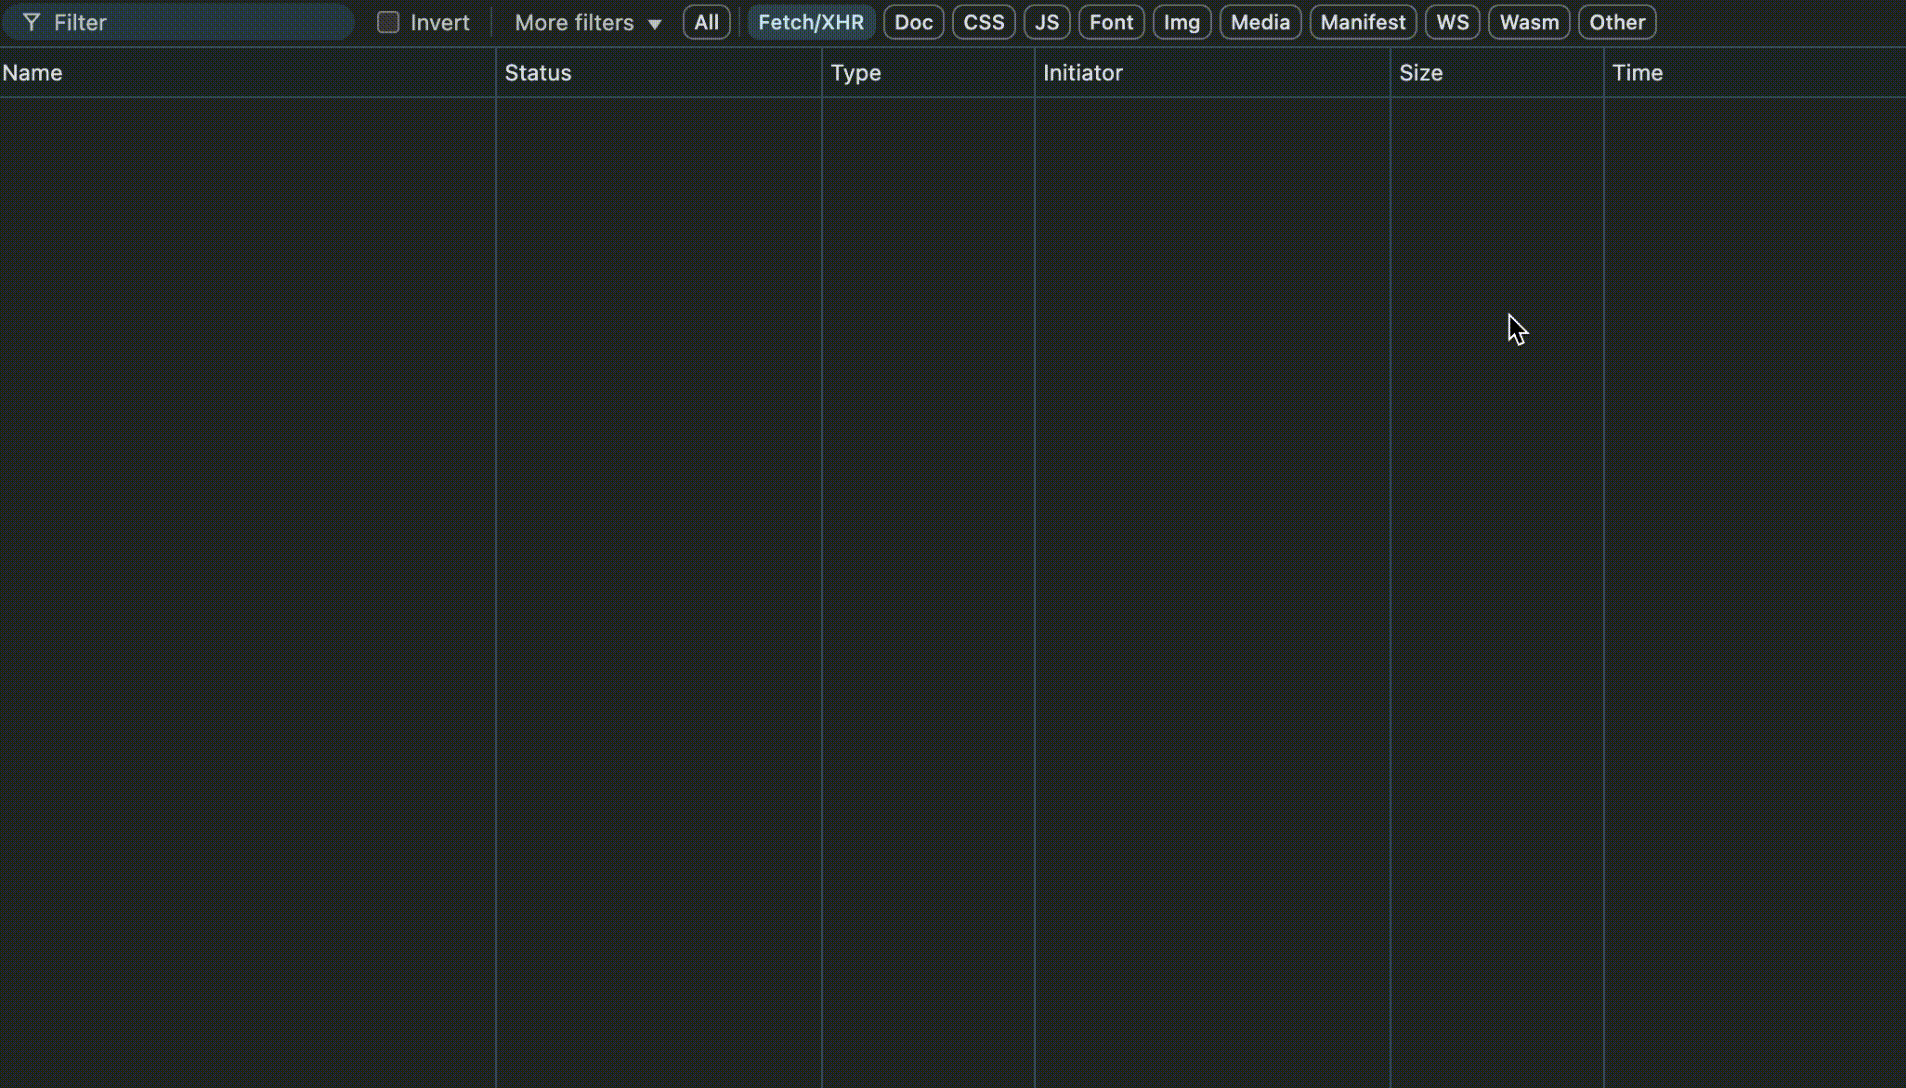Filter requests by Wasm type
This screenshot has height=1088, width=1906.
click(1529, 22)
